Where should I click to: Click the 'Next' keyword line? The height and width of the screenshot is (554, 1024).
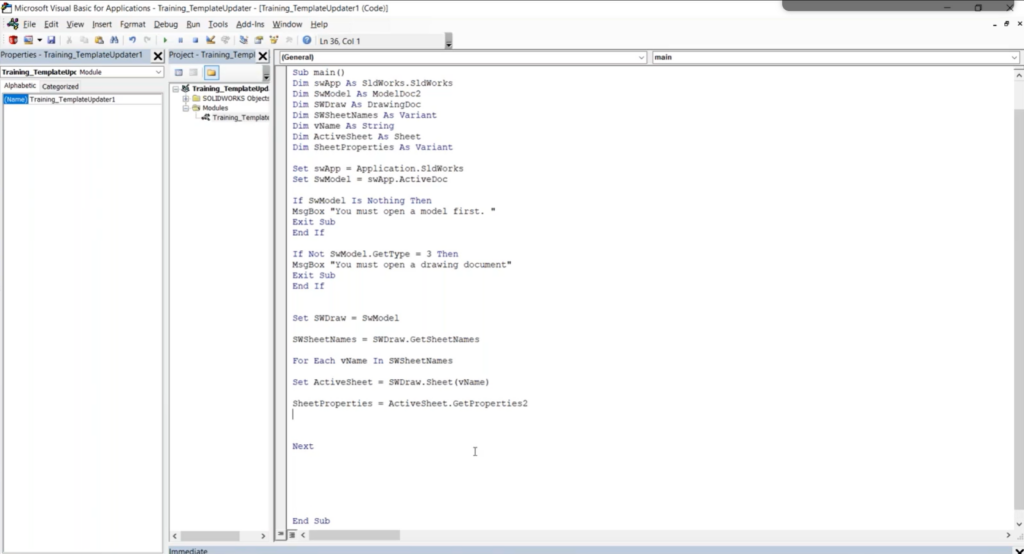(x=302, y=446)
